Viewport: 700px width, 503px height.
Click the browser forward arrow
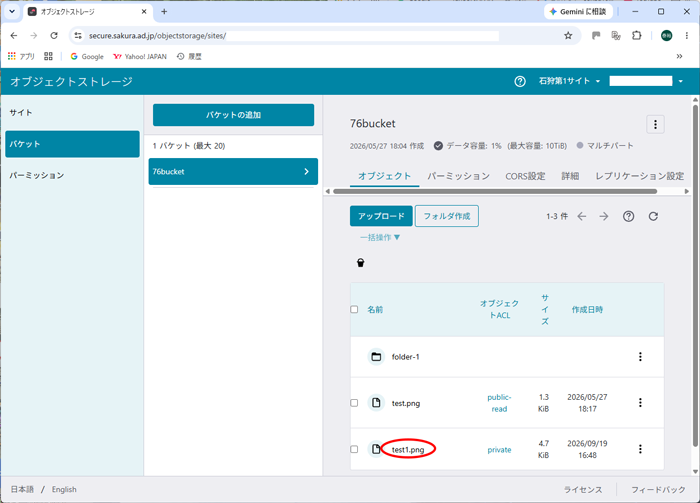33,36
